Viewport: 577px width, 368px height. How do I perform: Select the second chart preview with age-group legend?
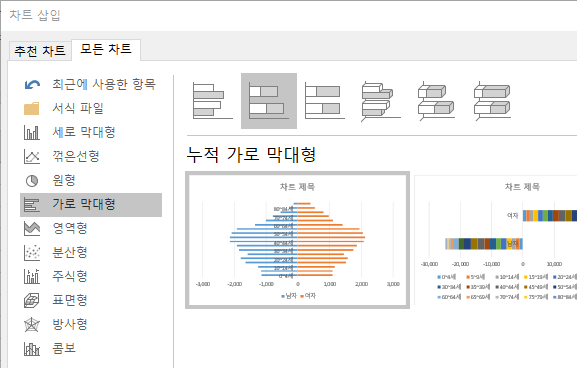coord(496,240)
